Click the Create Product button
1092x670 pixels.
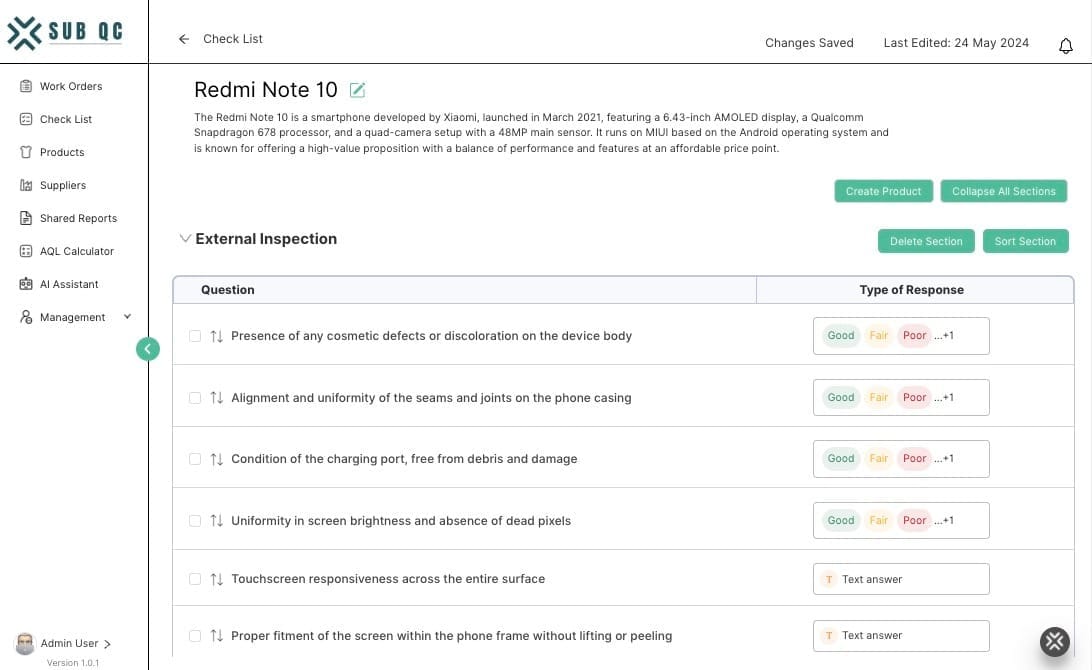click(x=883, y=192)
